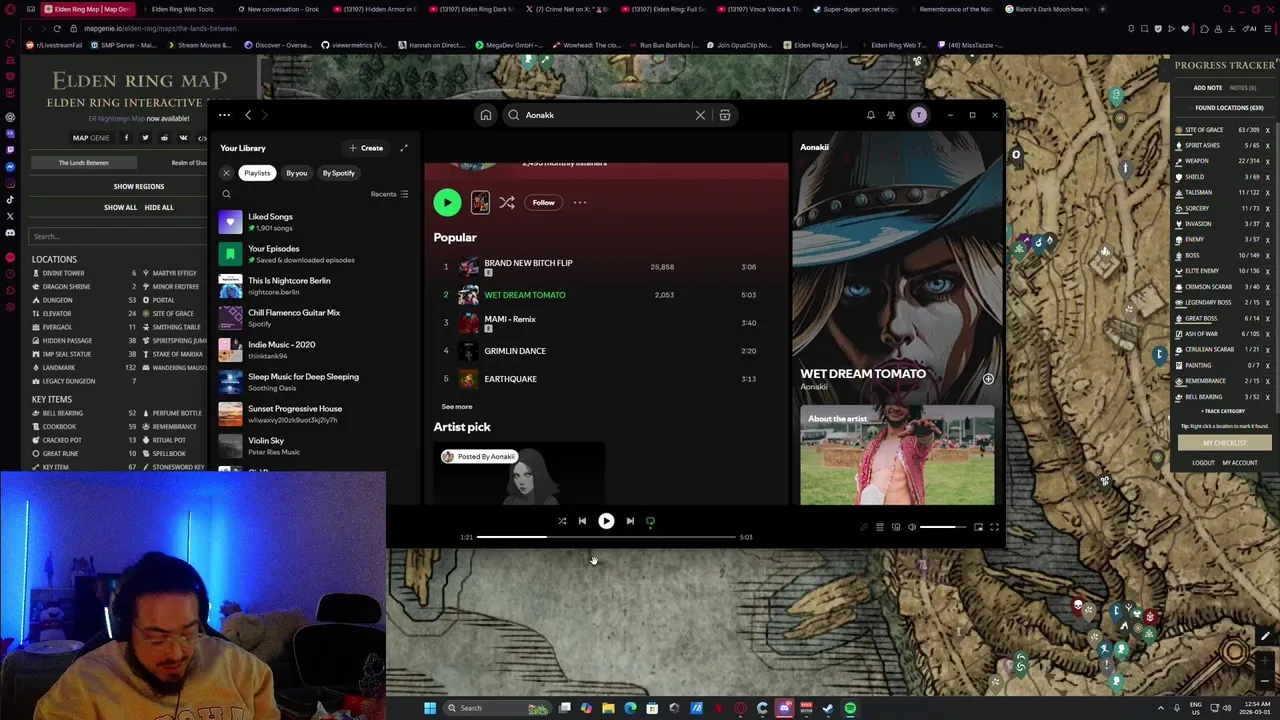The width and height of the screenshot is (1280, 720).
Task: Open Sleep Music for Deep Sleeping
Action: point(314,382)
